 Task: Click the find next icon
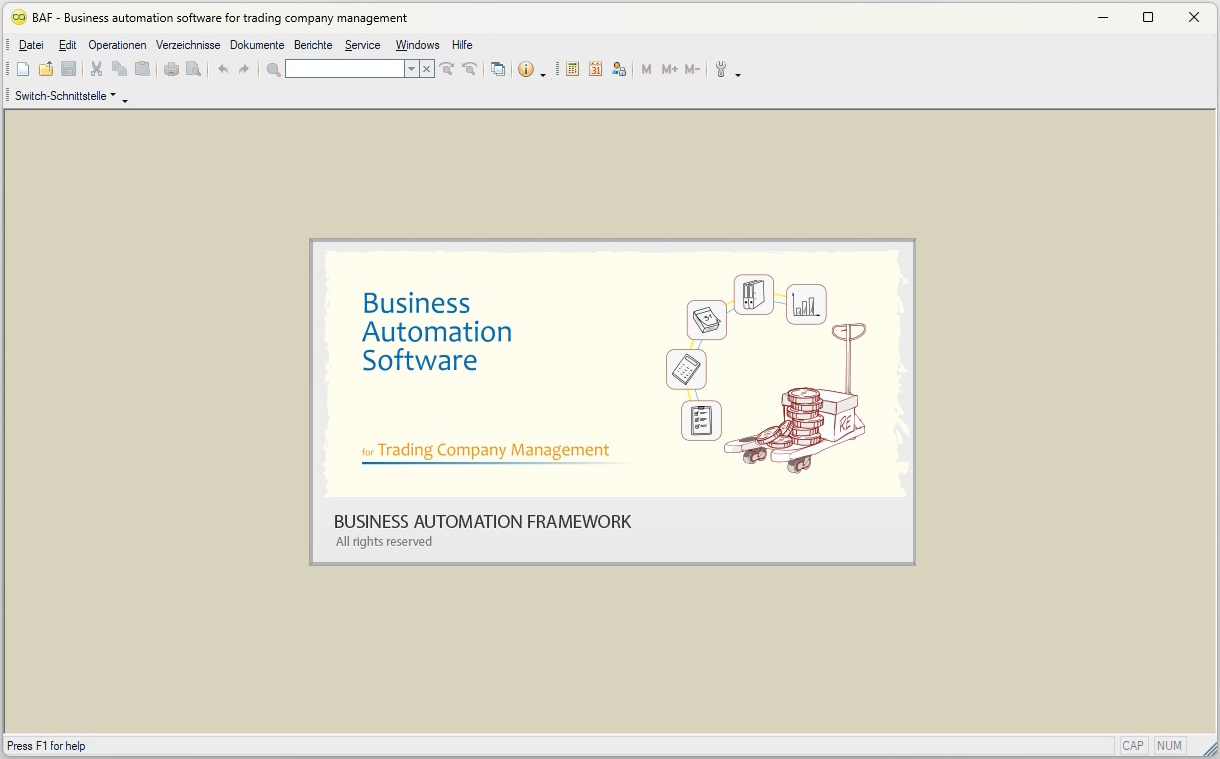coord(447,69)
